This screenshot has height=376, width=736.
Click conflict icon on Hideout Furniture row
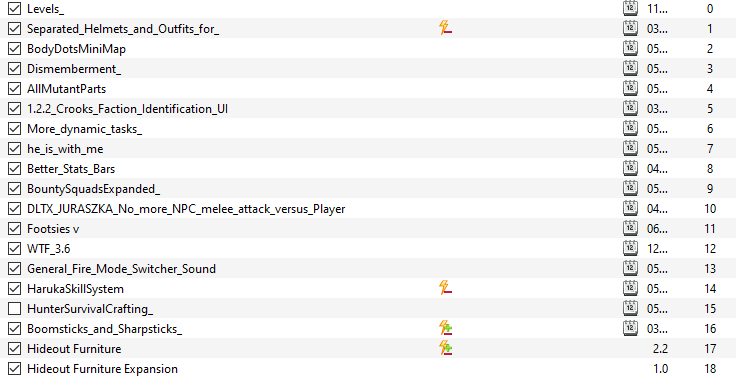(445, 348)
